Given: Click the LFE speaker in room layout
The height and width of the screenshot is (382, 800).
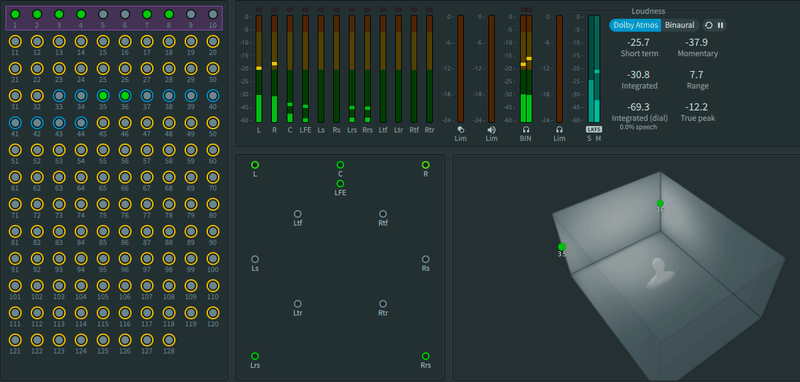Looking at the screenshot, I should [340, 184].
